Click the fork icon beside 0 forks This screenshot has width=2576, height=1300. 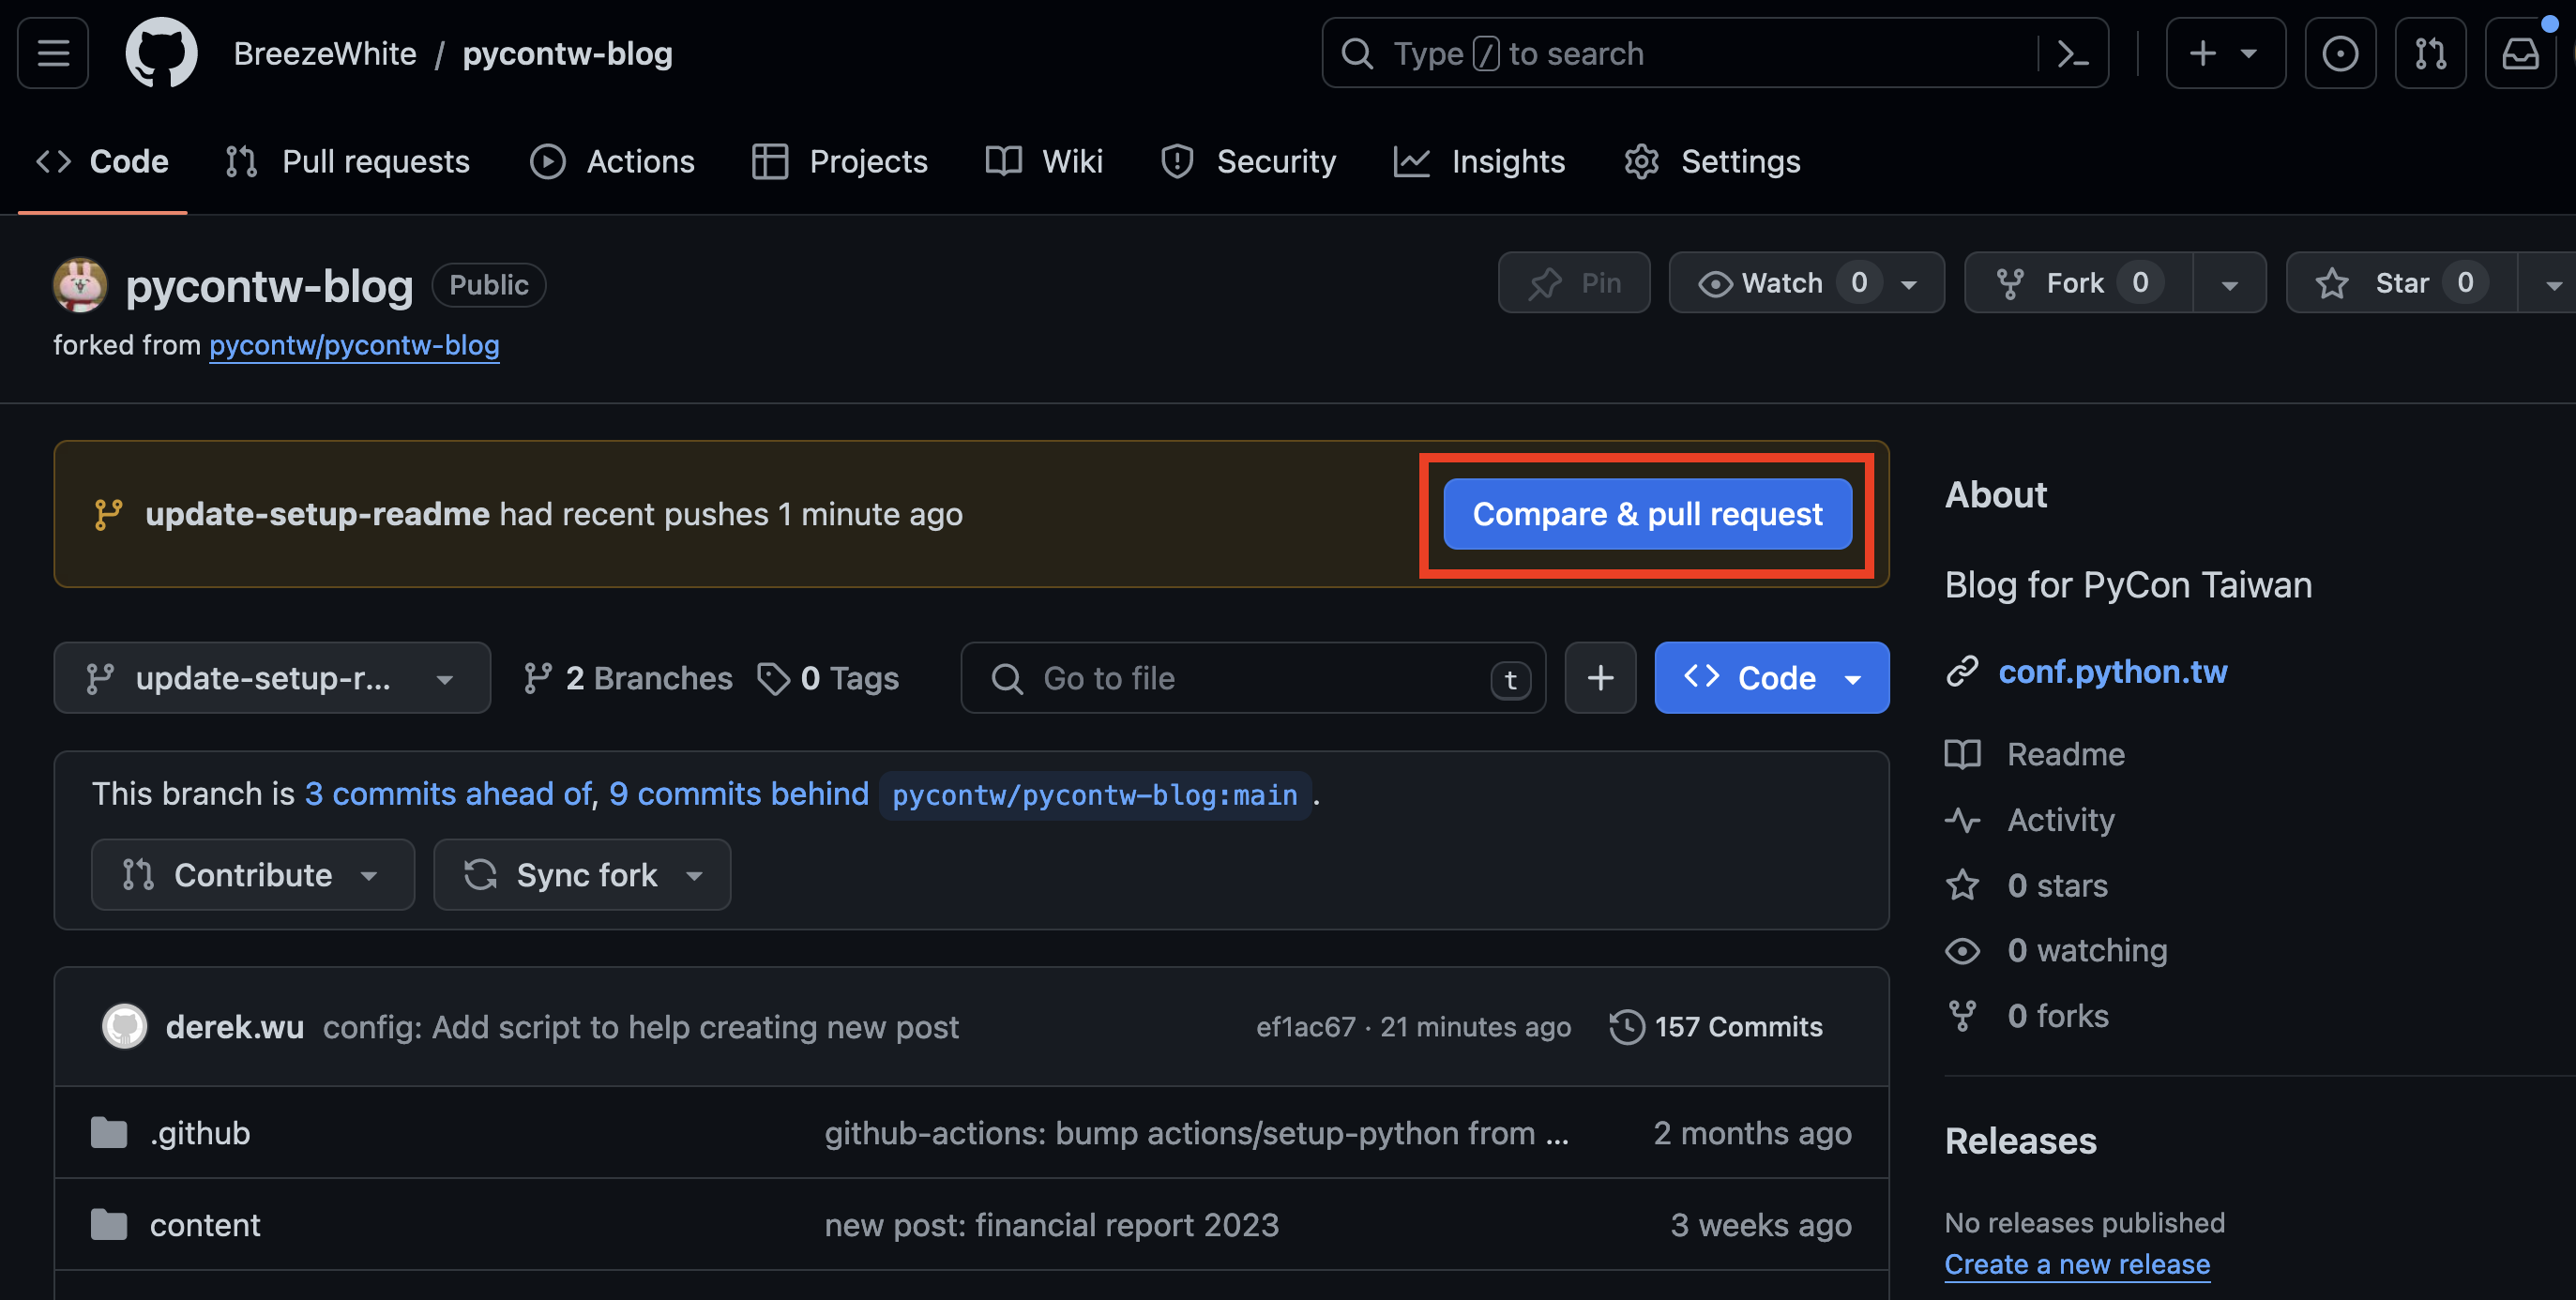pyautogui.click(x=1962, y=1016)
